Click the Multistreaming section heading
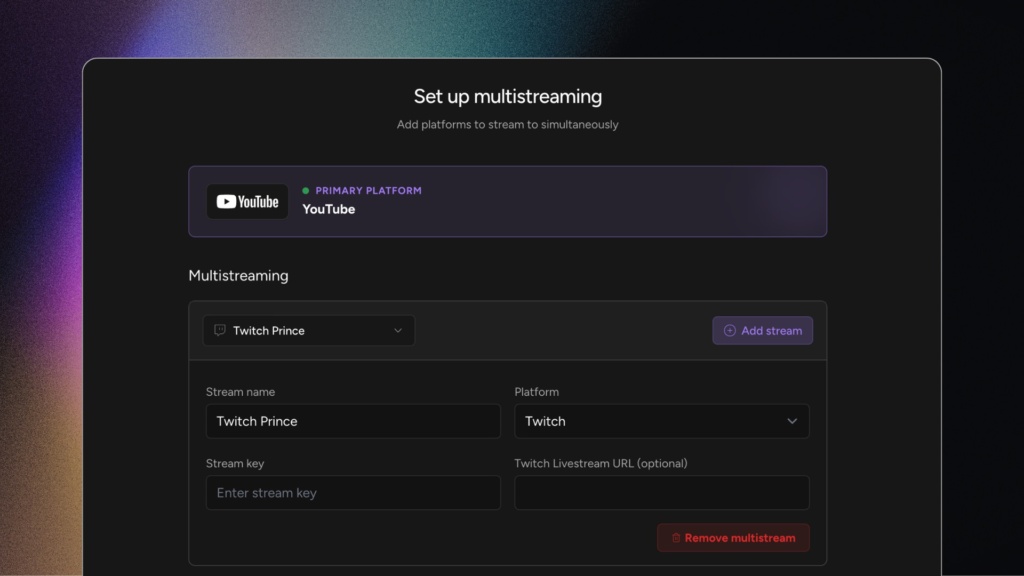This screenshot has width=1024, height=576. [x=238, y=276]
